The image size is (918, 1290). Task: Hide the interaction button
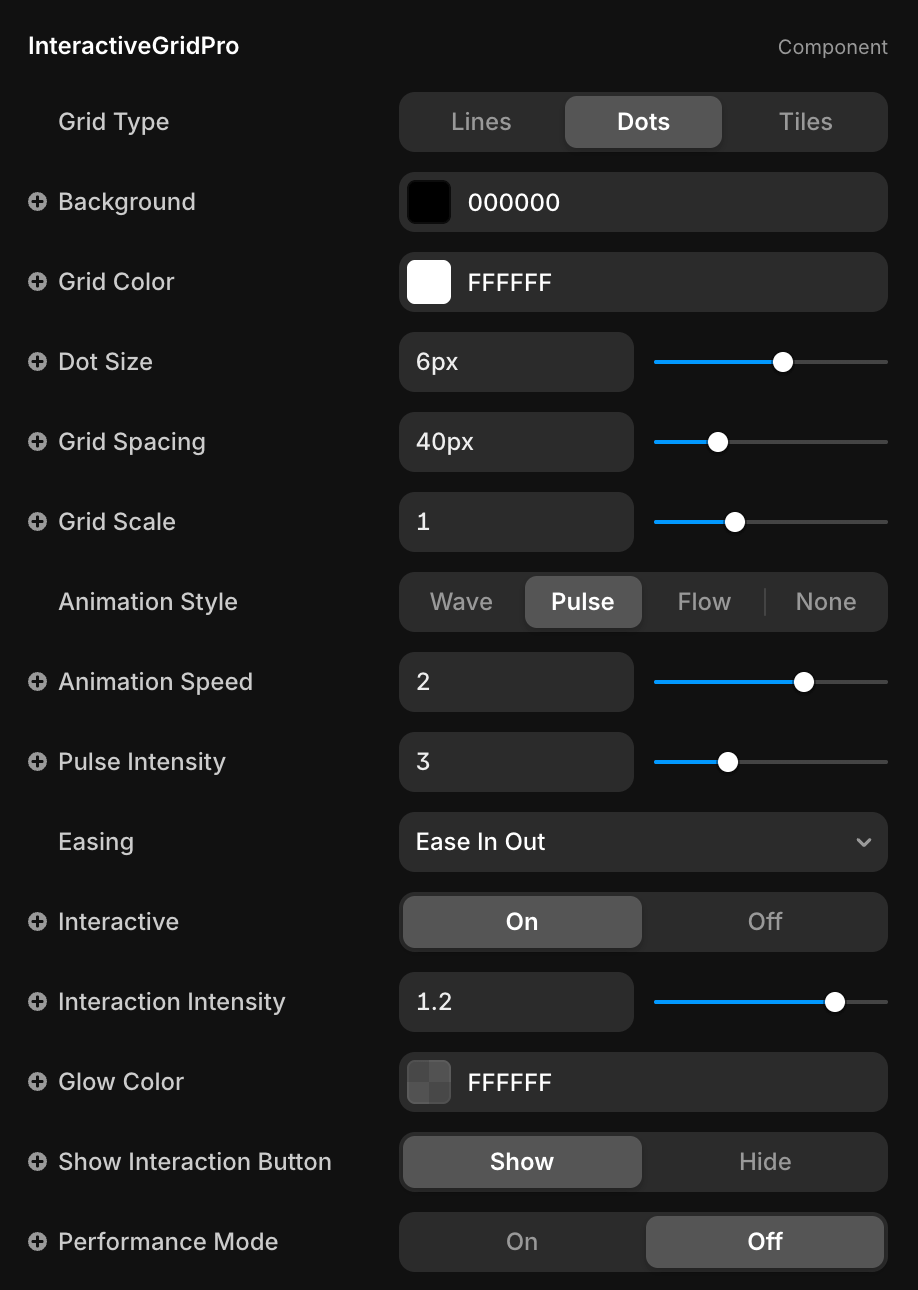tap(764, 1162)
